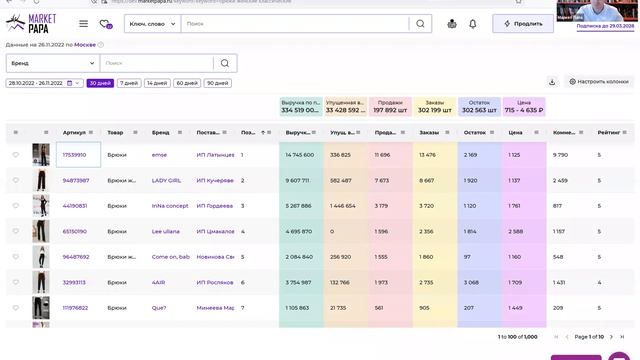Open column menu icon for Бренд header
The image size is (640, 360).
180,133
